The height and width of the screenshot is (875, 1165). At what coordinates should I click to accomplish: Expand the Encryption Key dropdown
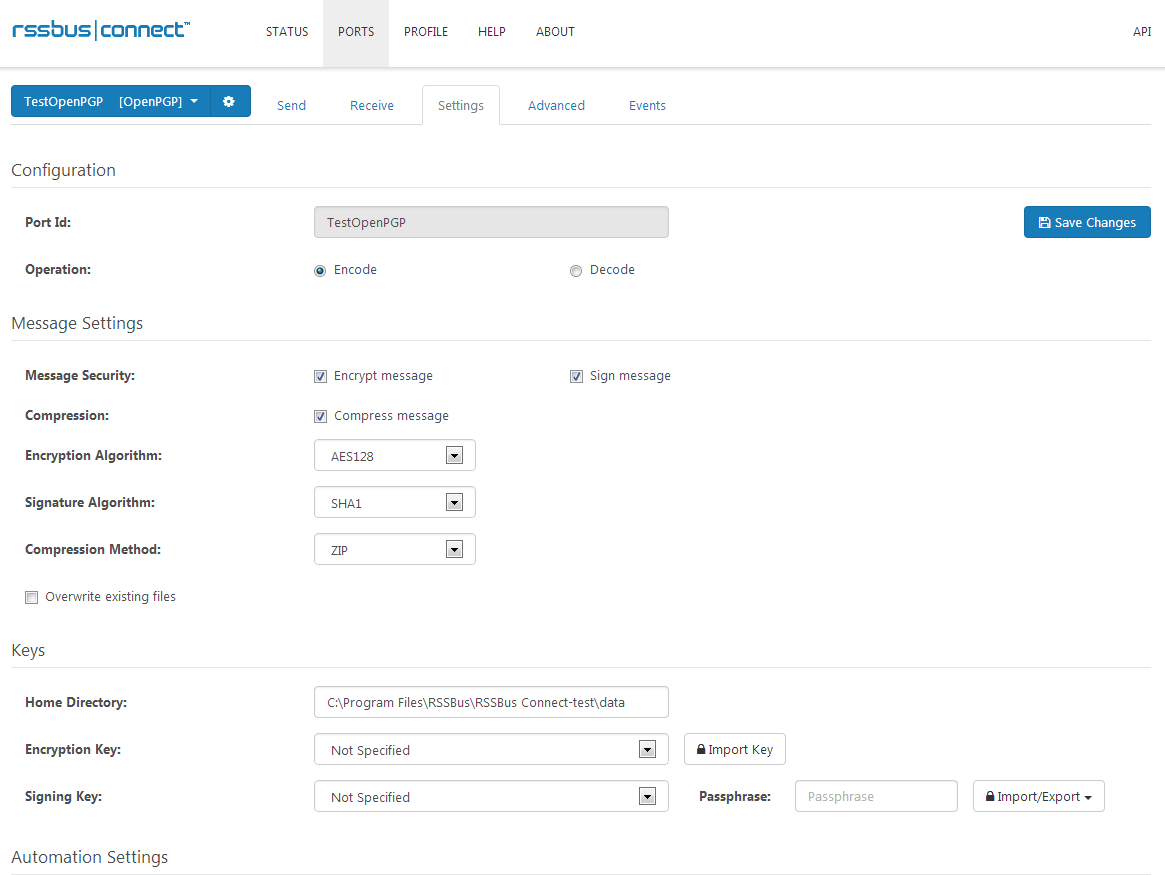pyautogui.click(x=490, y=750)
